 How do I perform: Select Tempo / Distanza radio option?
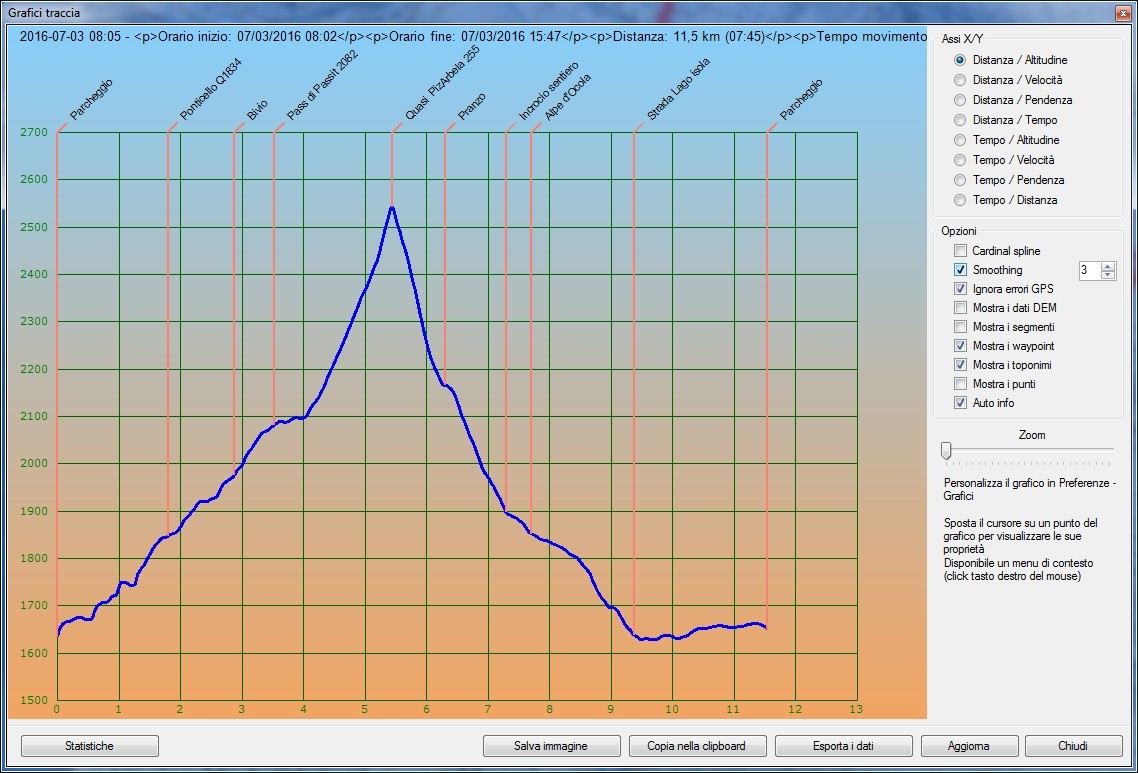pos(960,200)
